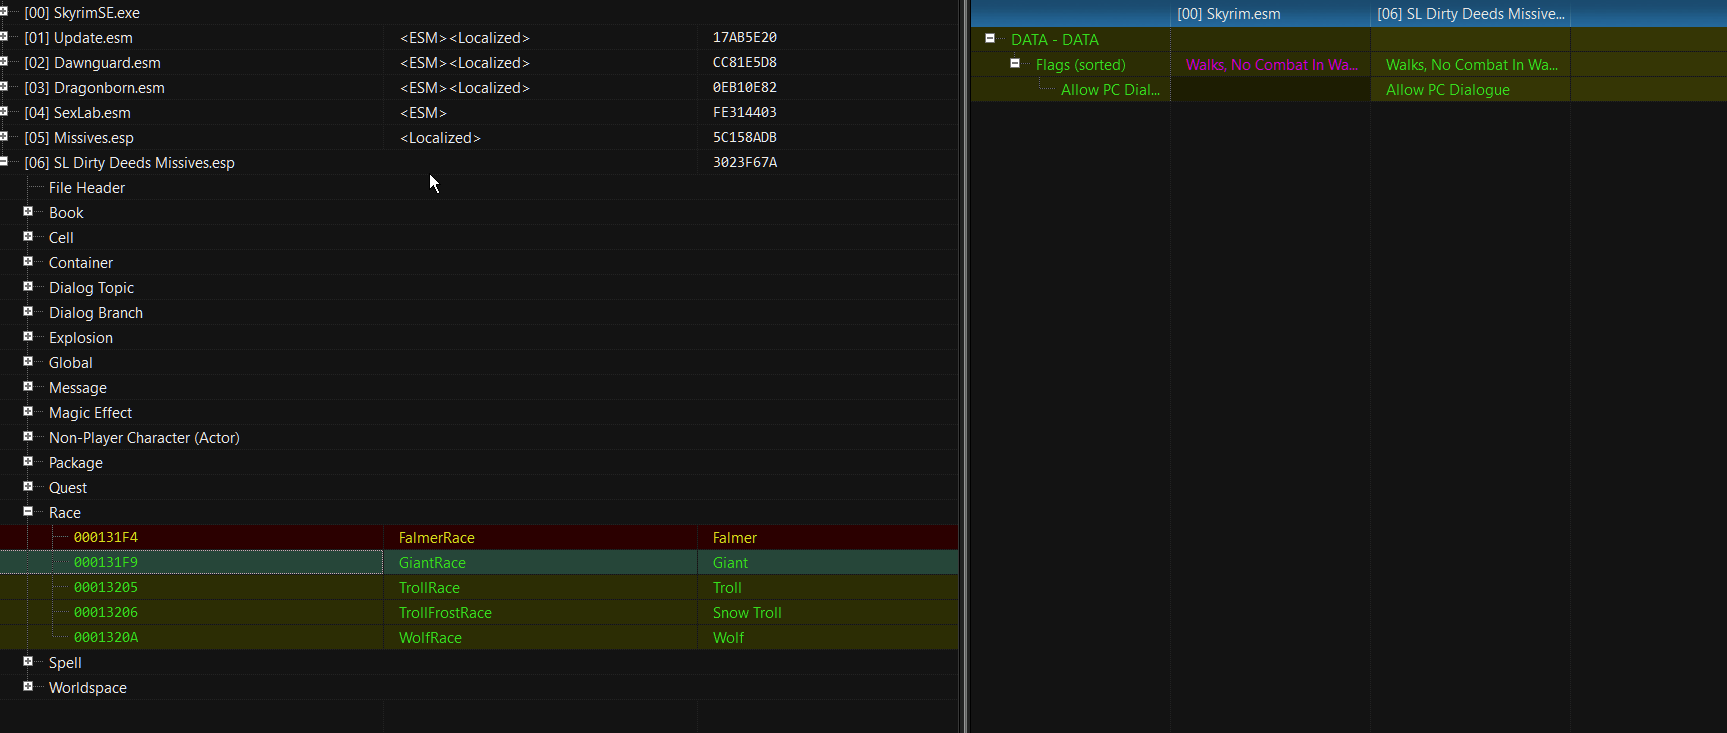Click CRC value CC81E5D8
Viewport: 1727px width, 733px height.
pos(745,63)
